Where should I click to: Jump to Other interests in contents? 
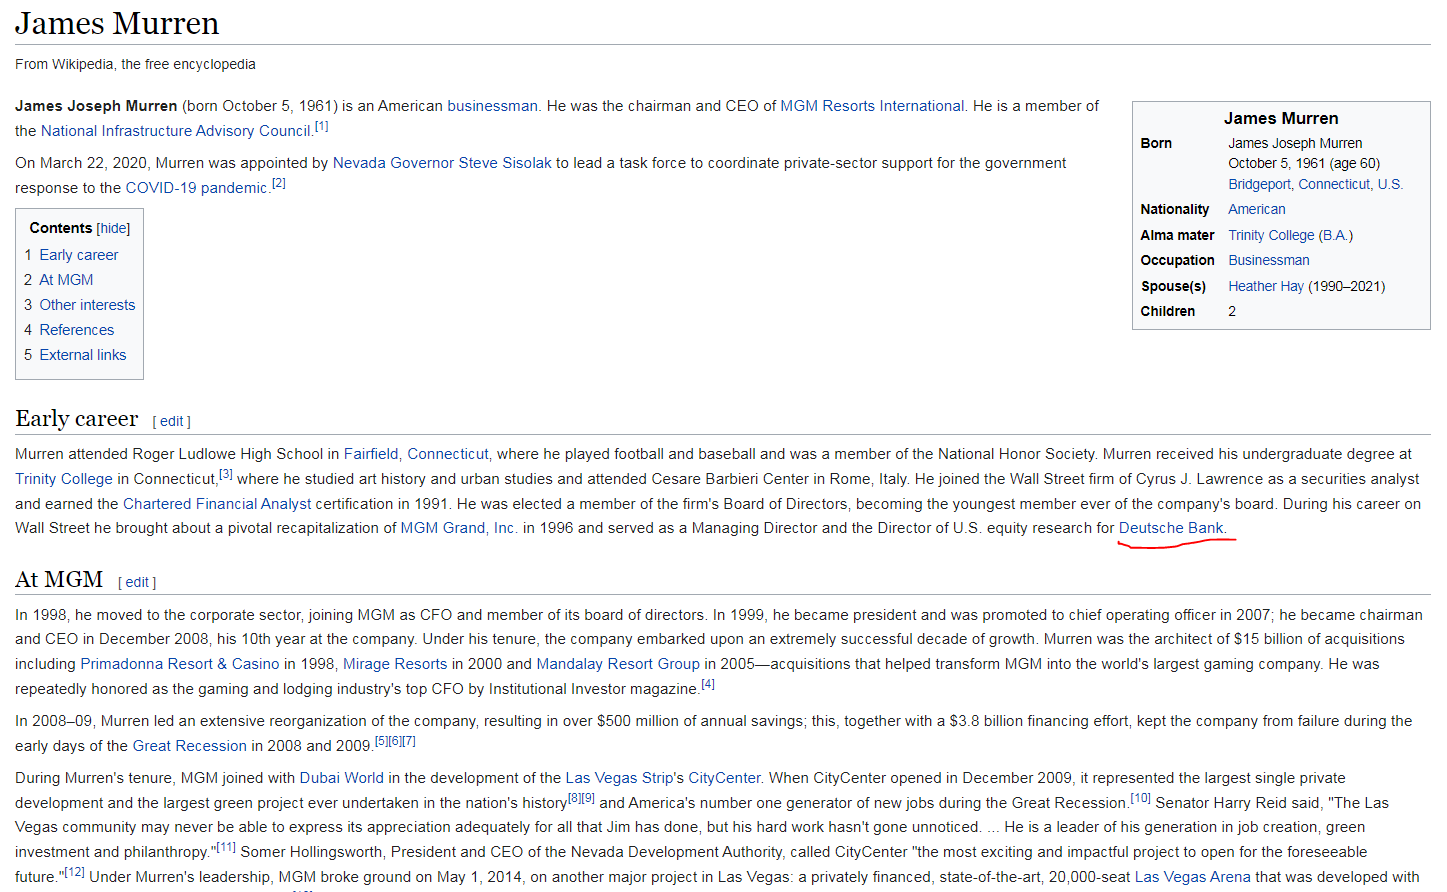[87, 305]
